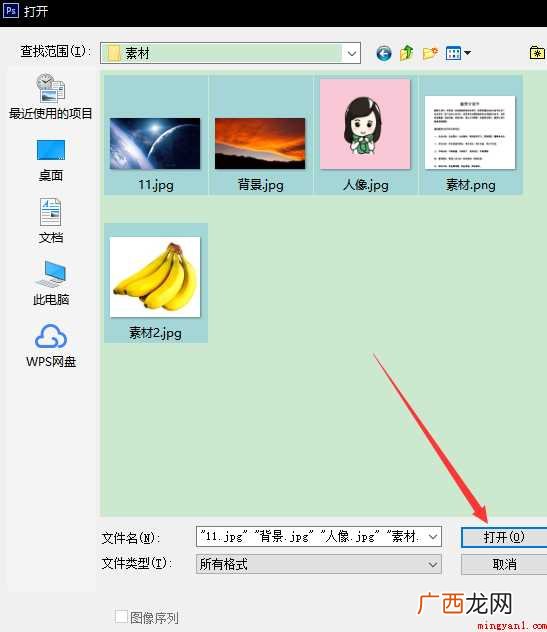Select the 素材.png document thumbnail
Screen dimensions: 547x632
click(x=470, y=133)
